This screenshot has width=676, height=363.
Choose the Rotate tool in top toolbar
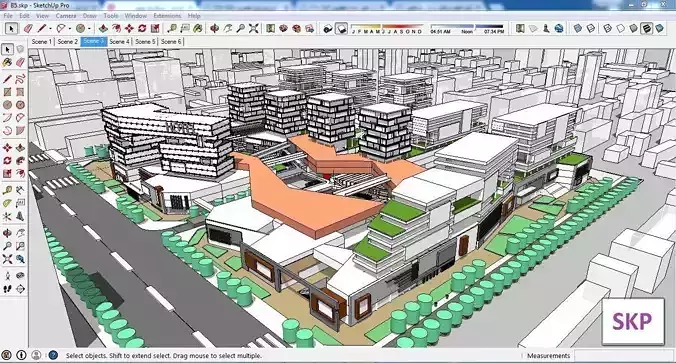tap(142, 28)
